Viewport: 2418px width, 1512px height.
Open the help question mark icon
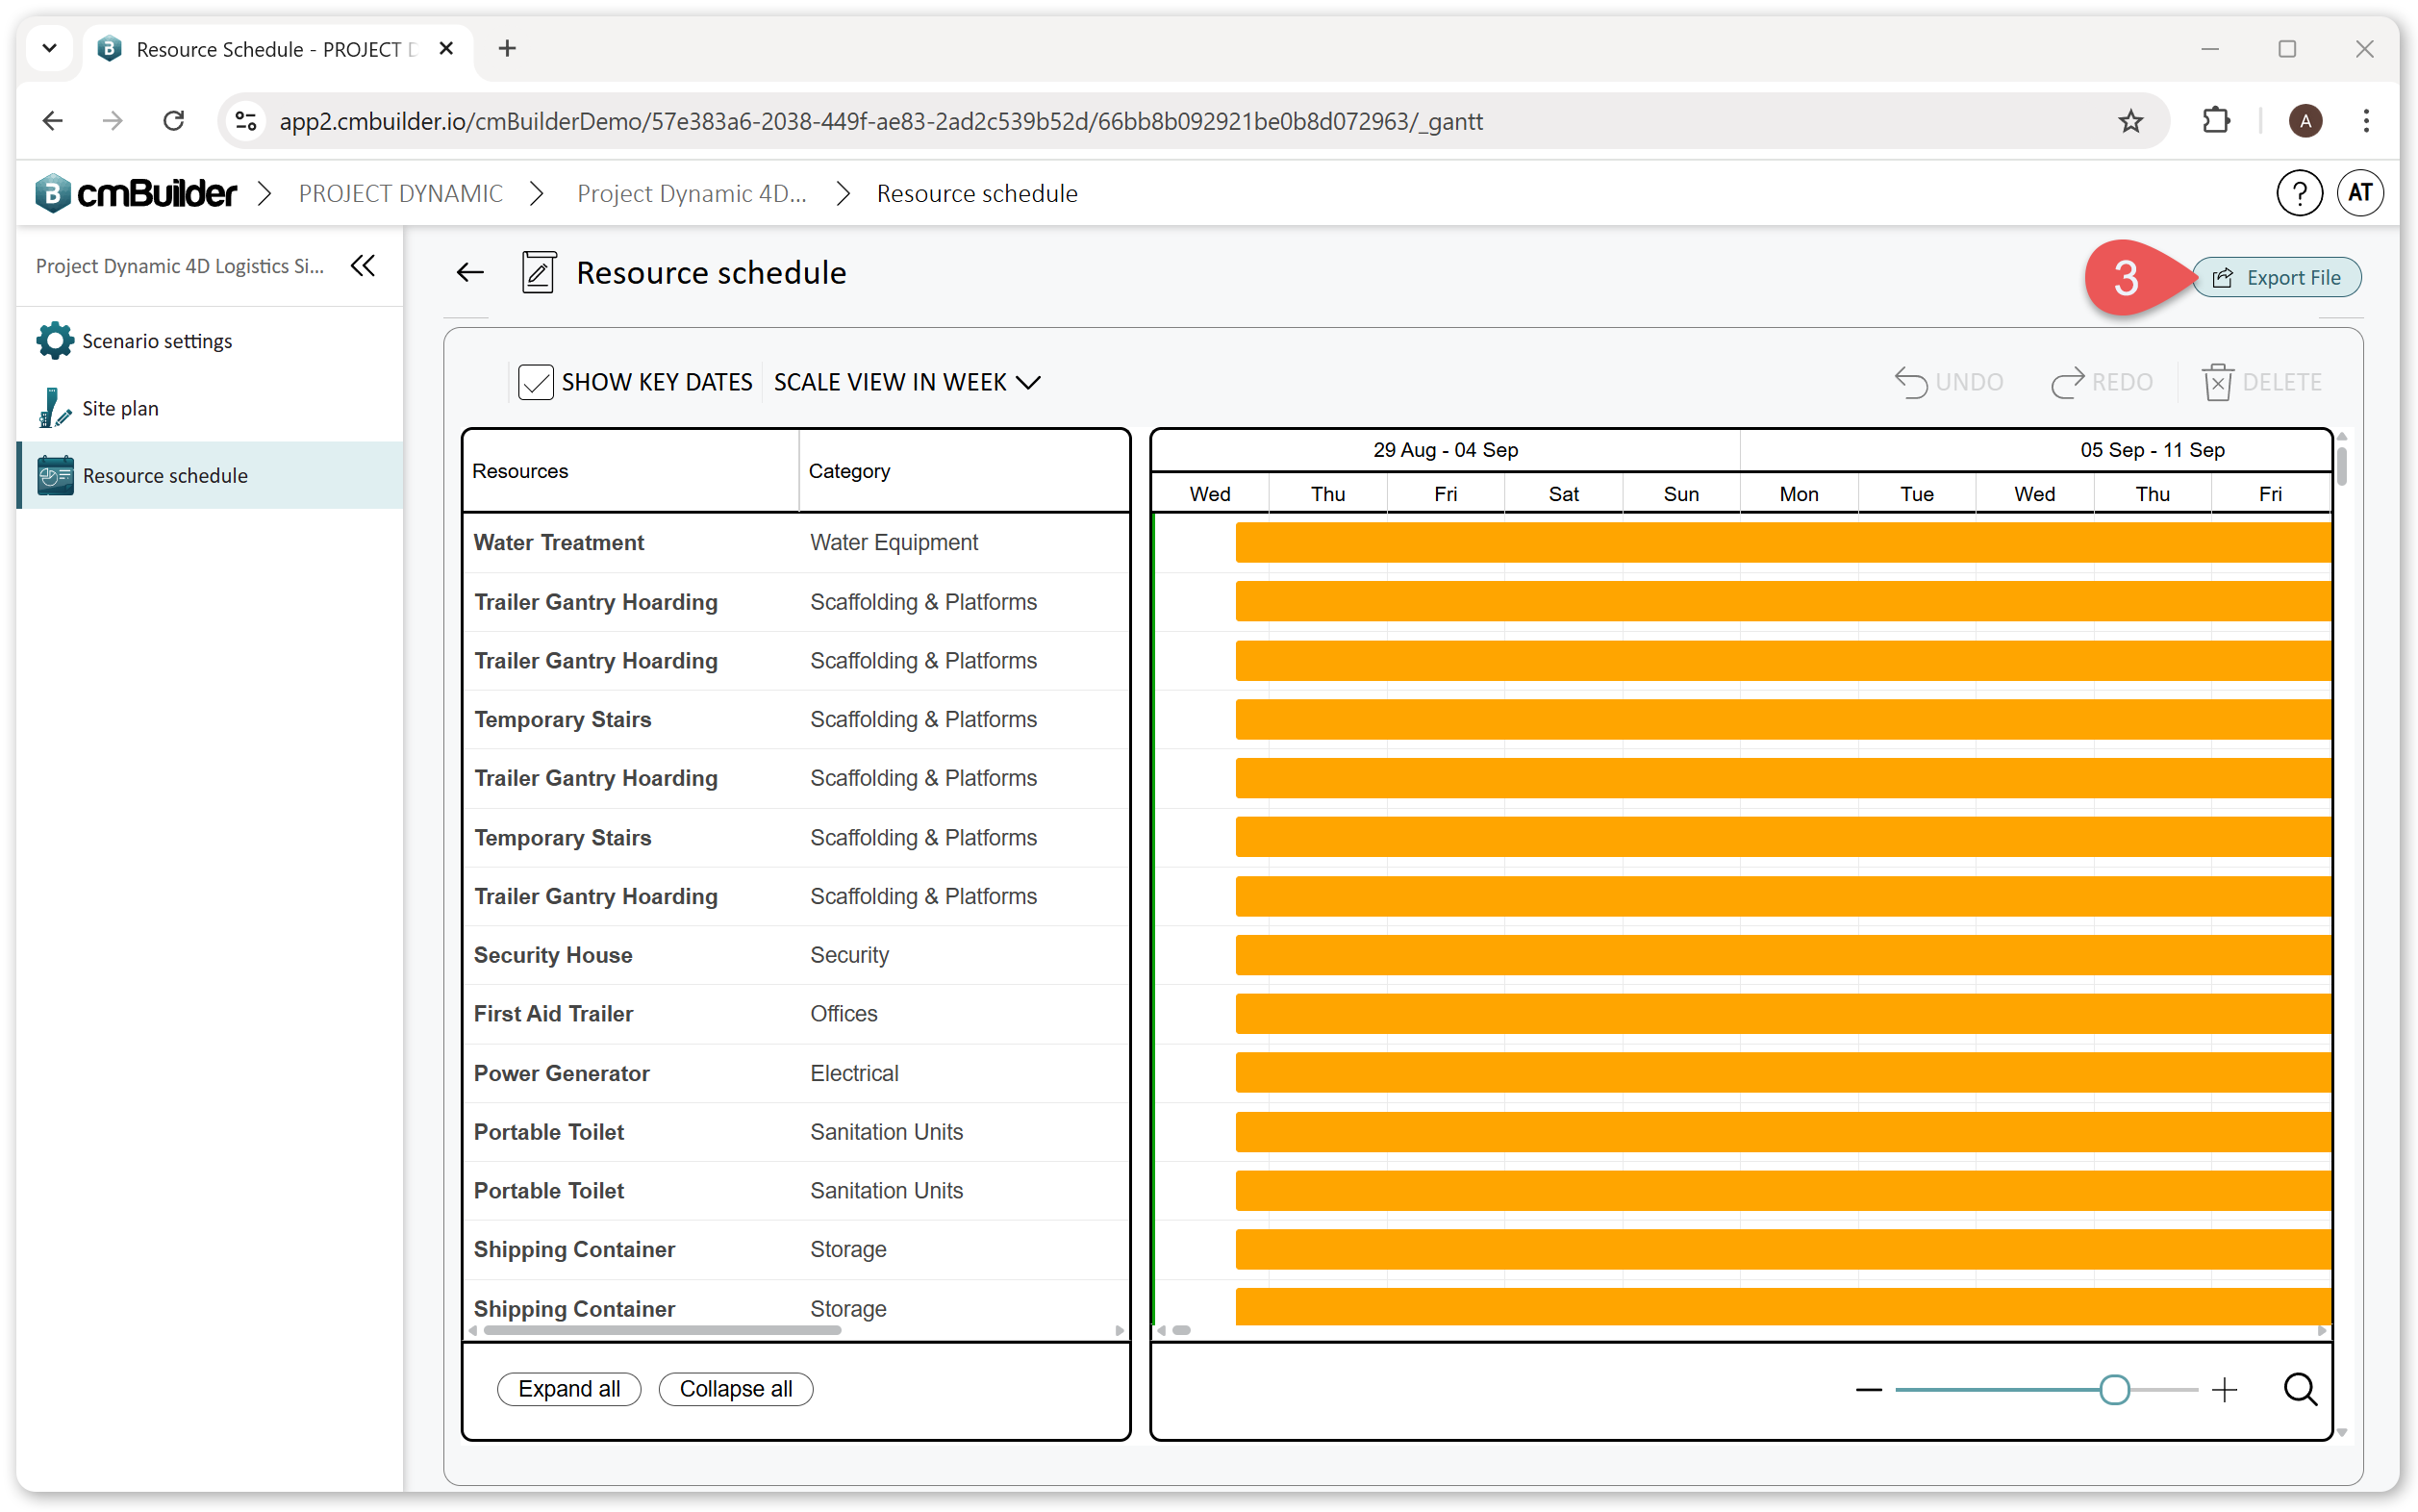[2299, 193]
